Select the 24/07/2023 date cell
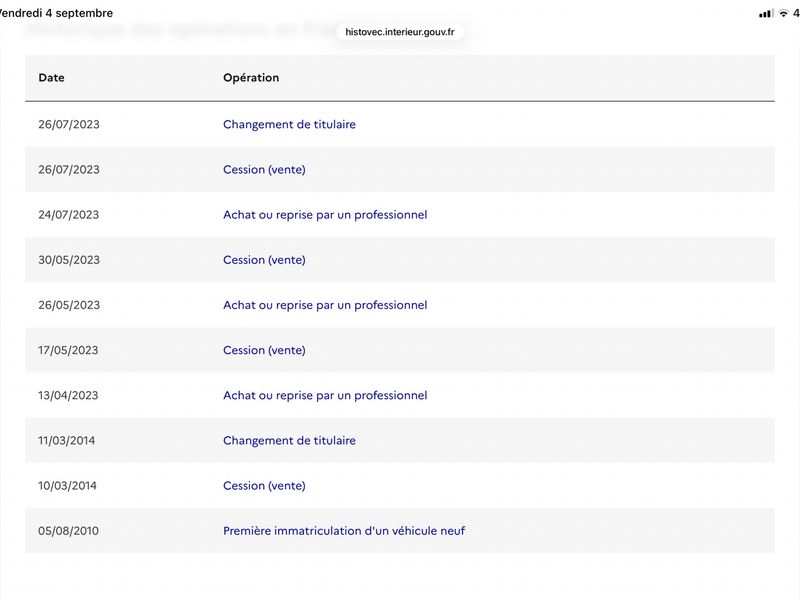Screen dimensions: 800x600 tap(68, 215)
